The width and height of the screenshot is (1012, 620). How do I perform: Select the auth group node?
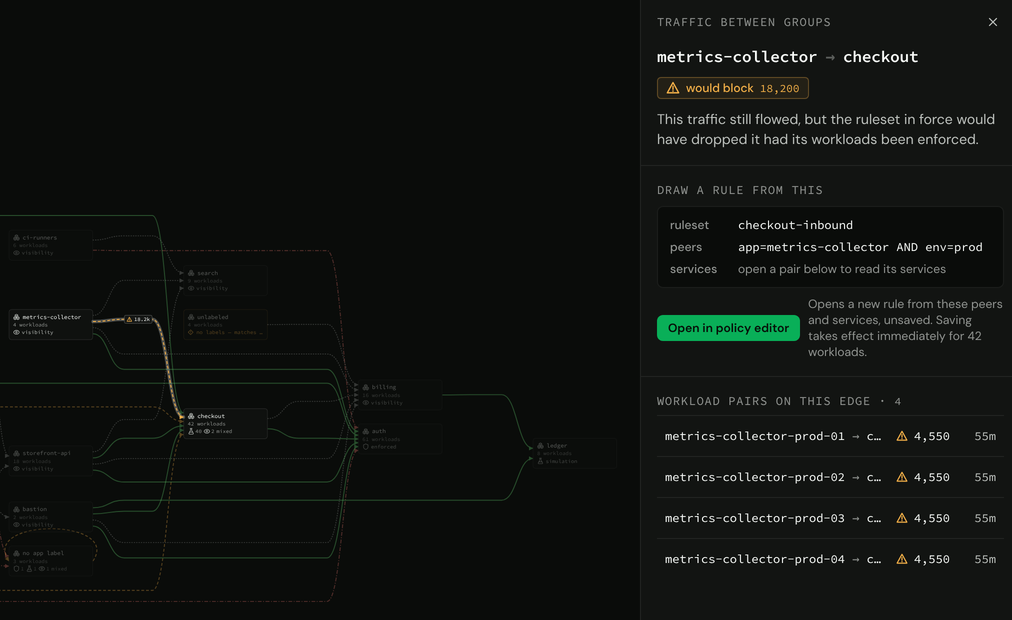coord(400,438)
